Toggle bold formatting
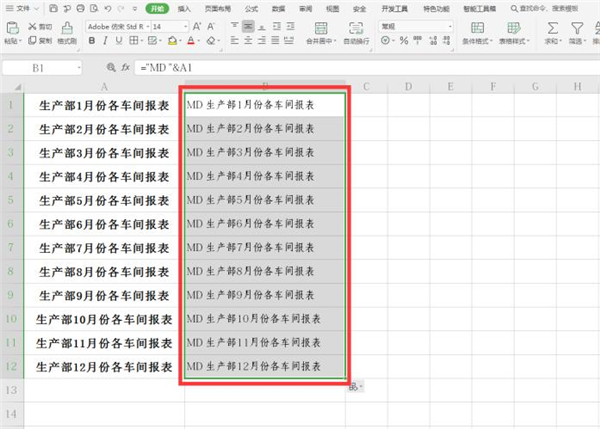This screenshot has width=600, height=429. click(91, 41)
